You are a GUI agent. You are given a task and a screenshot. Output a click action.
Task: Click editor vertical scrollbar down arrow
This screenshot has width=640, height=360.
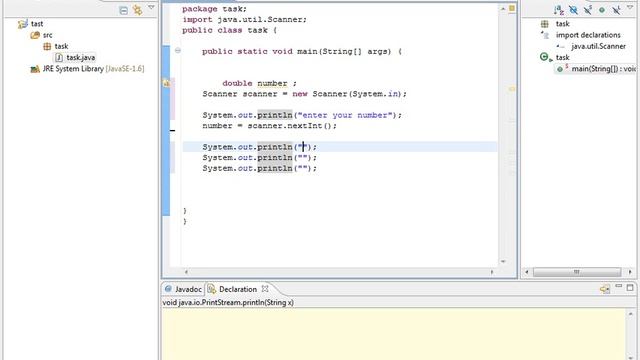click(503, 262)
